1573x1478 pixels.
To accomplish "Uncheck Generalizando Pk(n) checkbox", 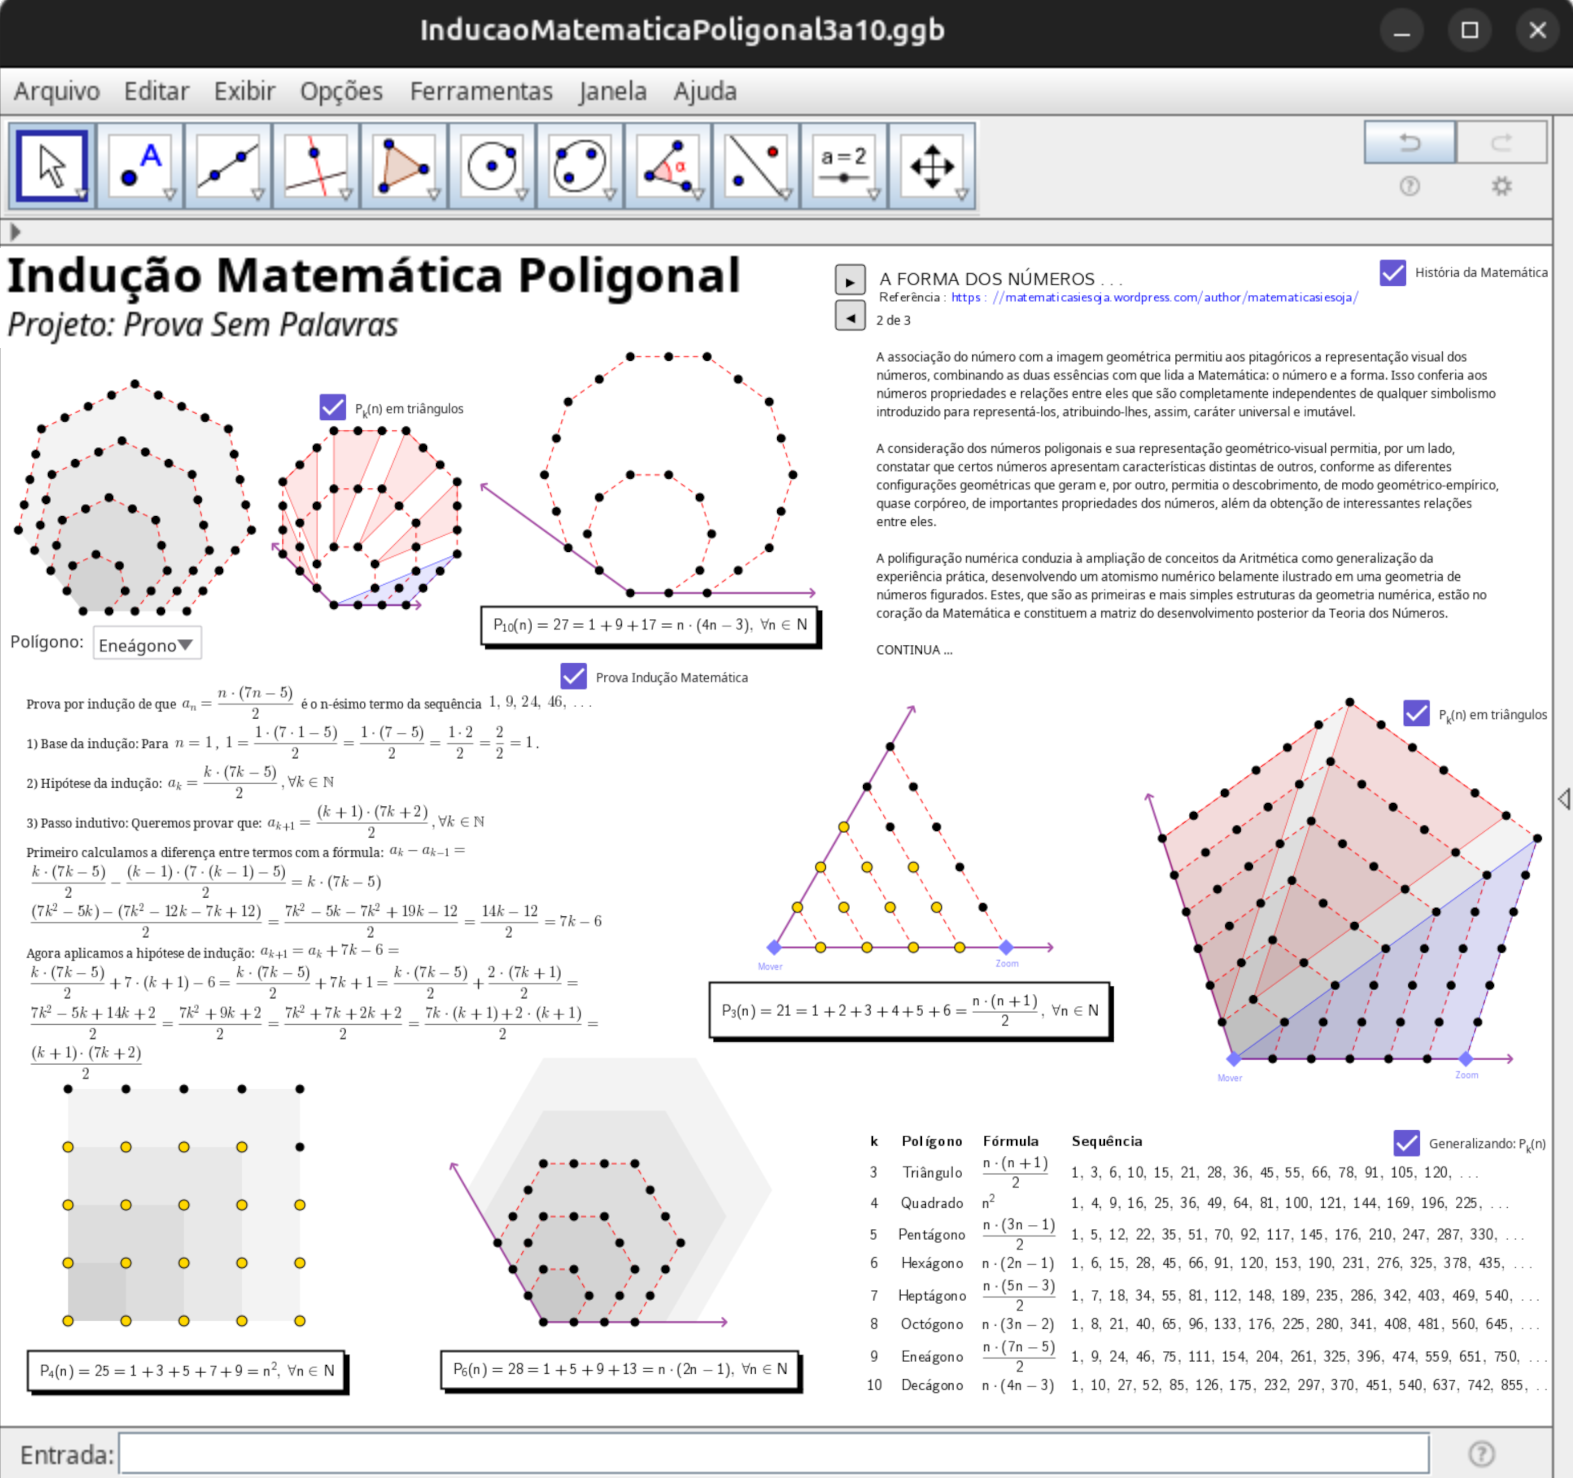I will point(1406,1143).
